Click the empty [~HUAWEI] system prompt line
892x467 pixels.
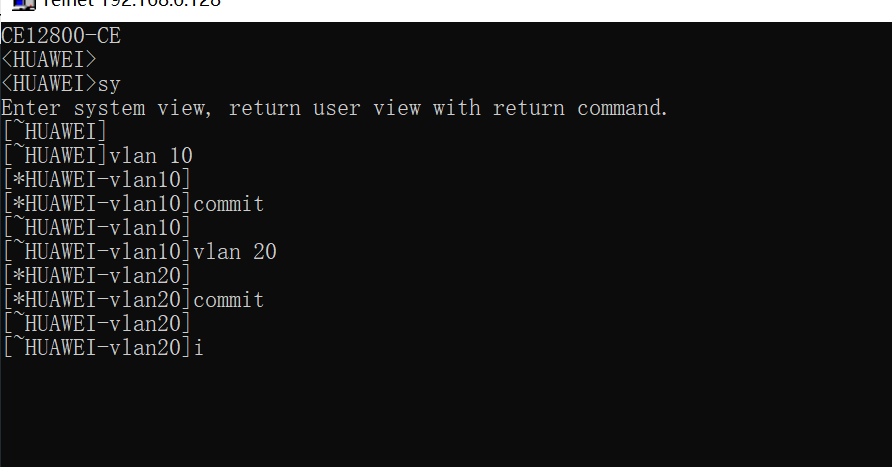click(55, 132)
